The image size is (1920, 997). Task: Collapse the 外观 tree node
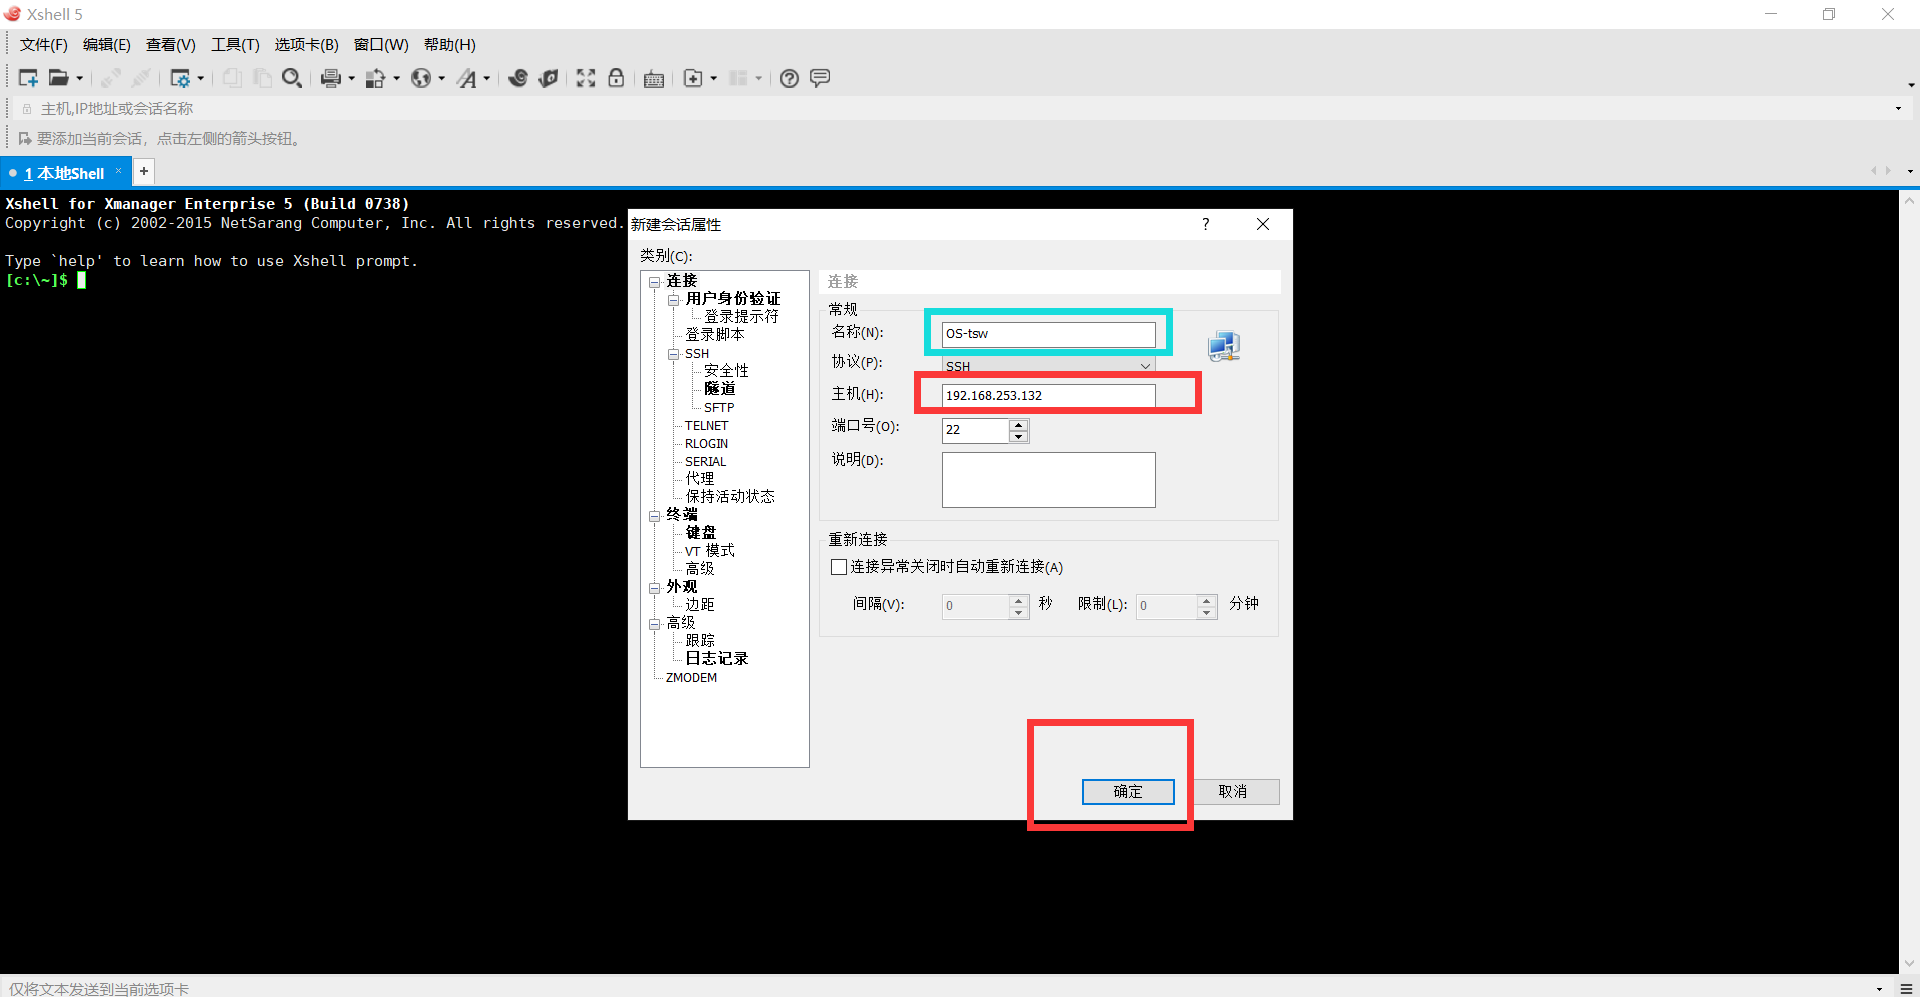tap(655, 588)
